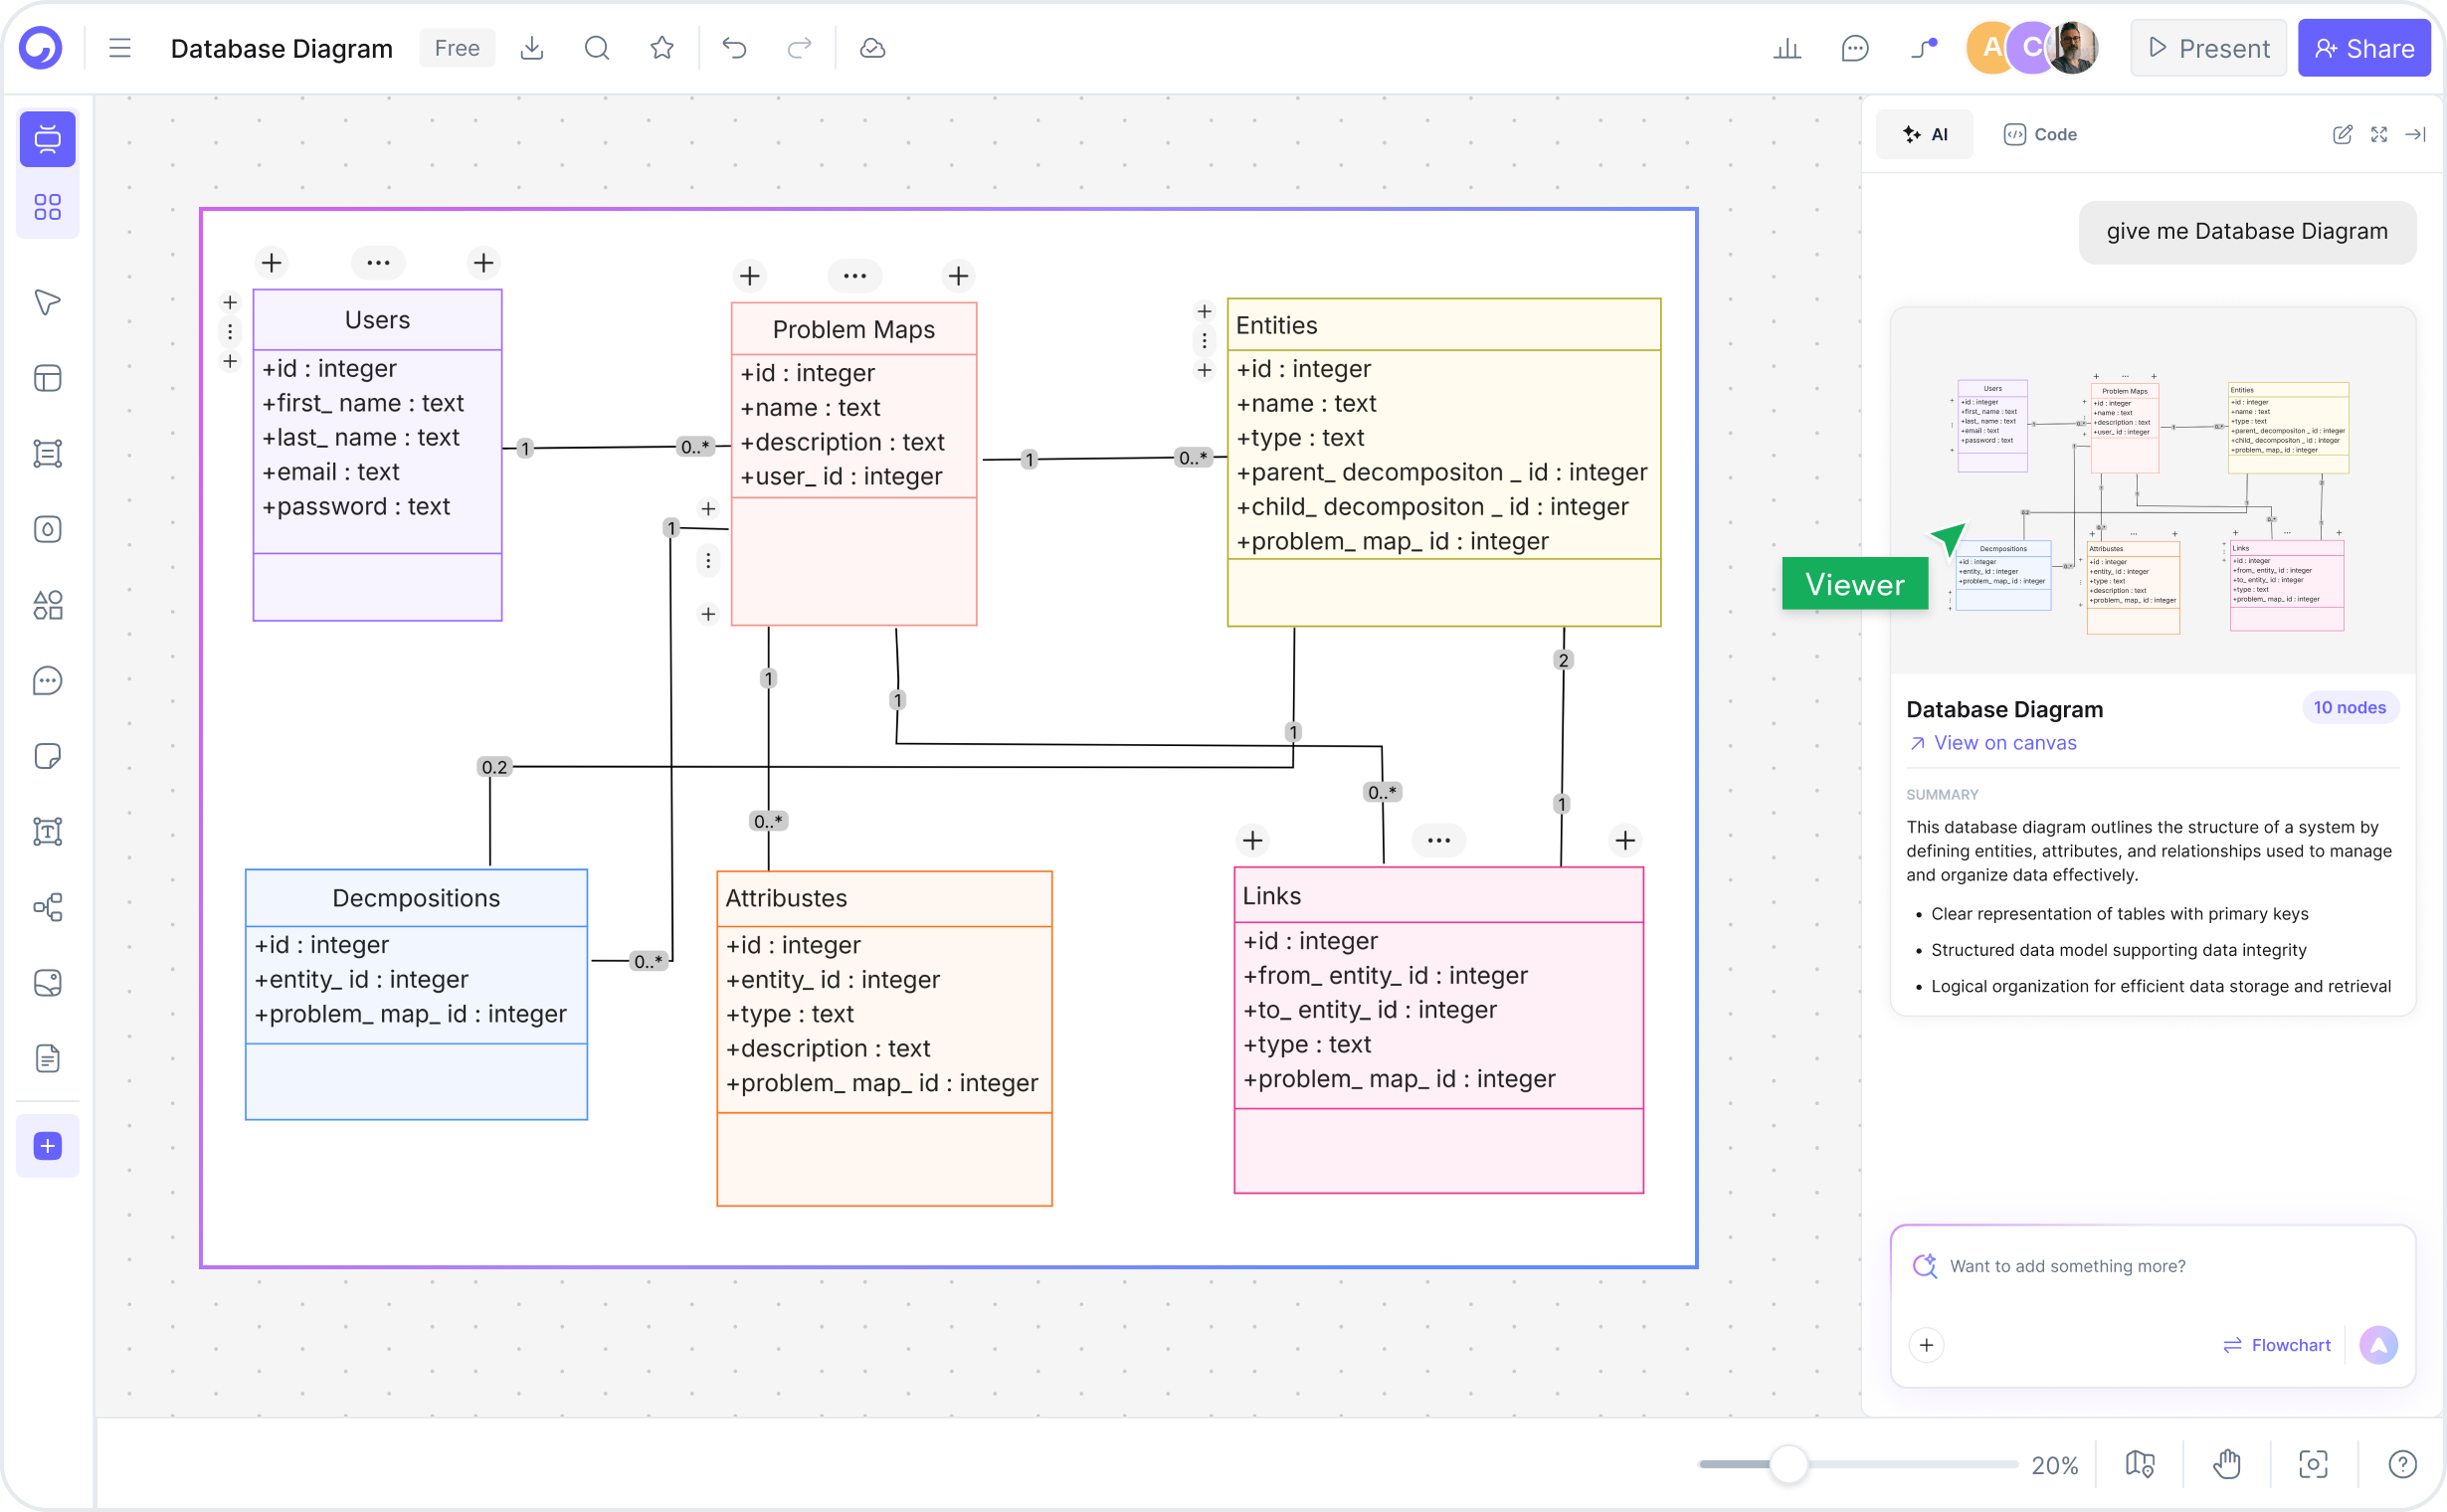Viewport: 2447px width, 1512px height.
Task: Open the options dots above Links table
Action: coord(1439,841)
